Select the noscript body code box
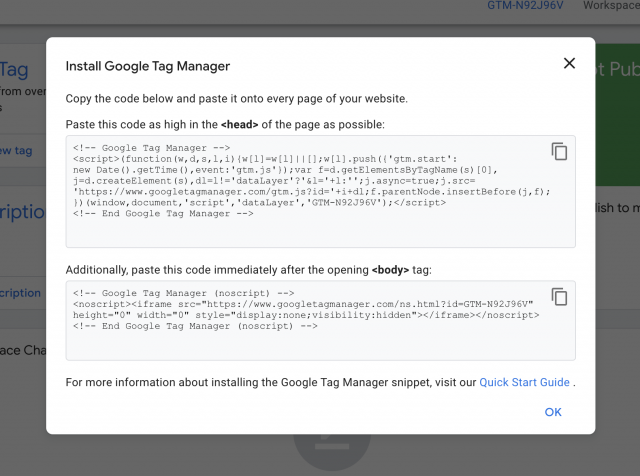The image size is (640, 476). [x=320, y=320]
